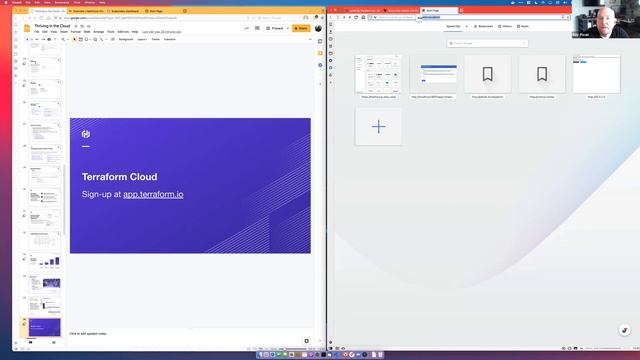Switch to filmstrip view icon at bottom left
This screenshot has width=640, height=360.
pos(31,343)
